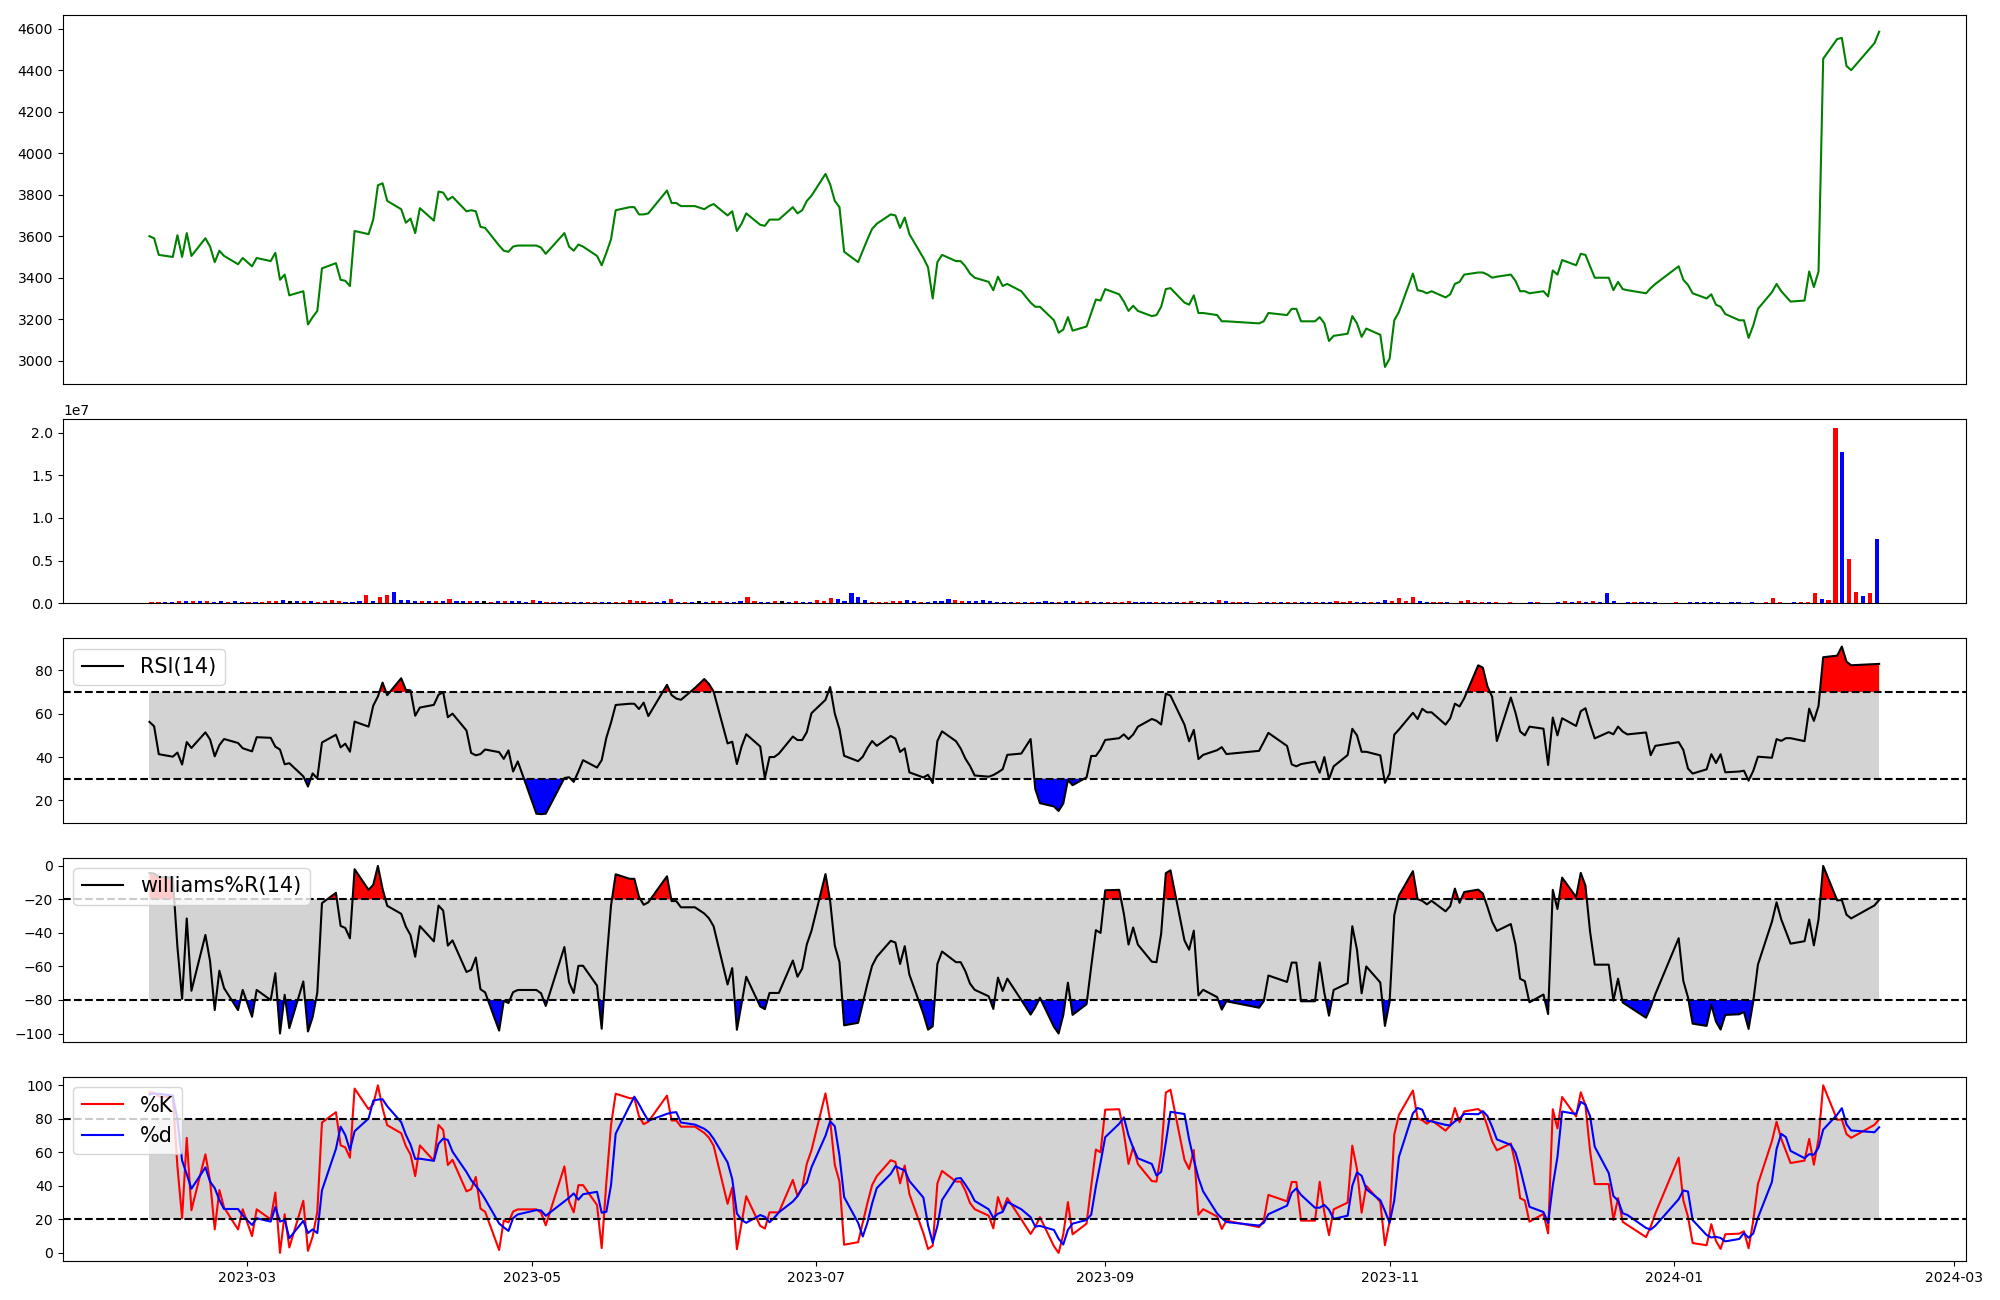Click the 3800 price axis label
Screen dimensions: 2000x1300
coord(36,196)
